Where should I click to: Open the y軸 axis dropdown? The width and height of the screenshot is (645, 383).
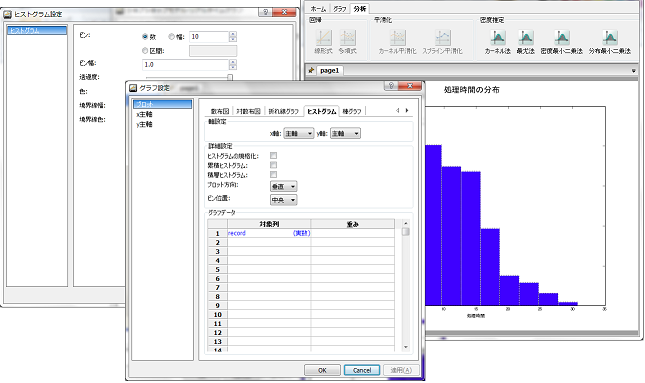click(345, 133)
